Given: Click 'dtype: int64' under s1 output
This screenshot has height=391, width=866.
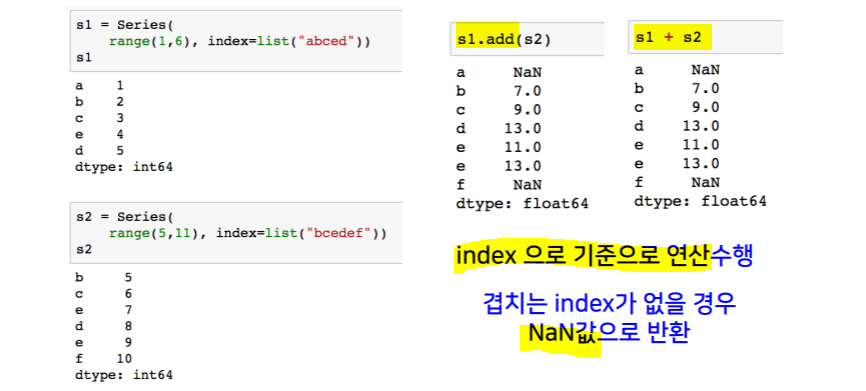Looking at the screenshot, I should (x=124, y=166).
